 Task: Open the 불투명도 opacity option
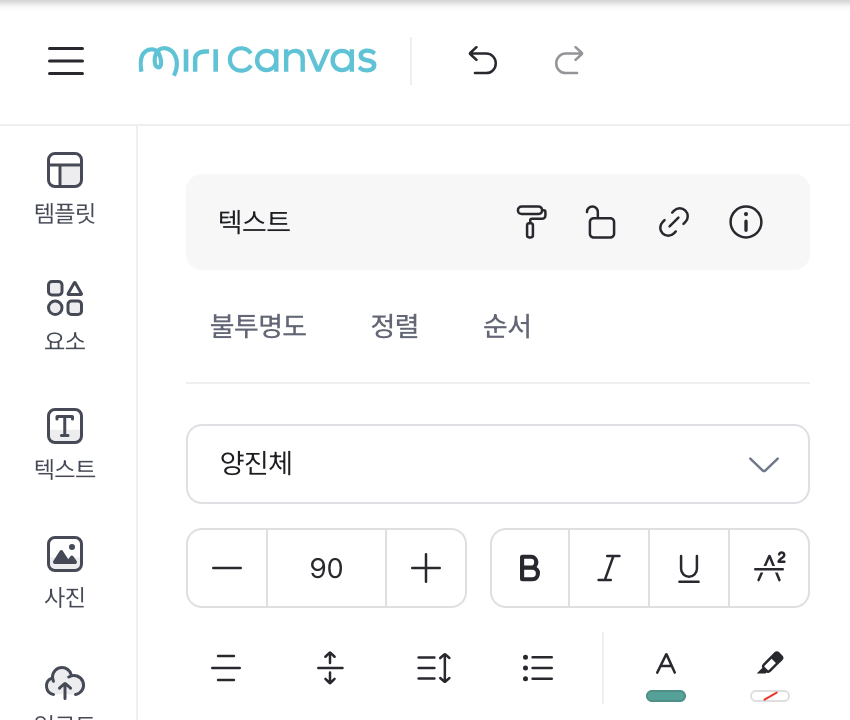tap(259, 326)
